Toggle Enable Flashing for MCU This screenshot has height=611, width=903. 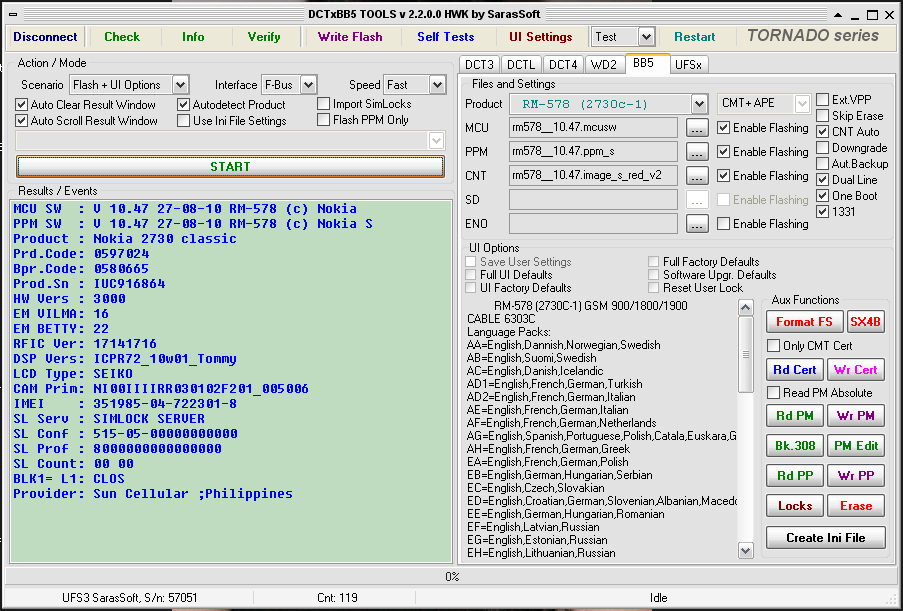coord(763,128)
